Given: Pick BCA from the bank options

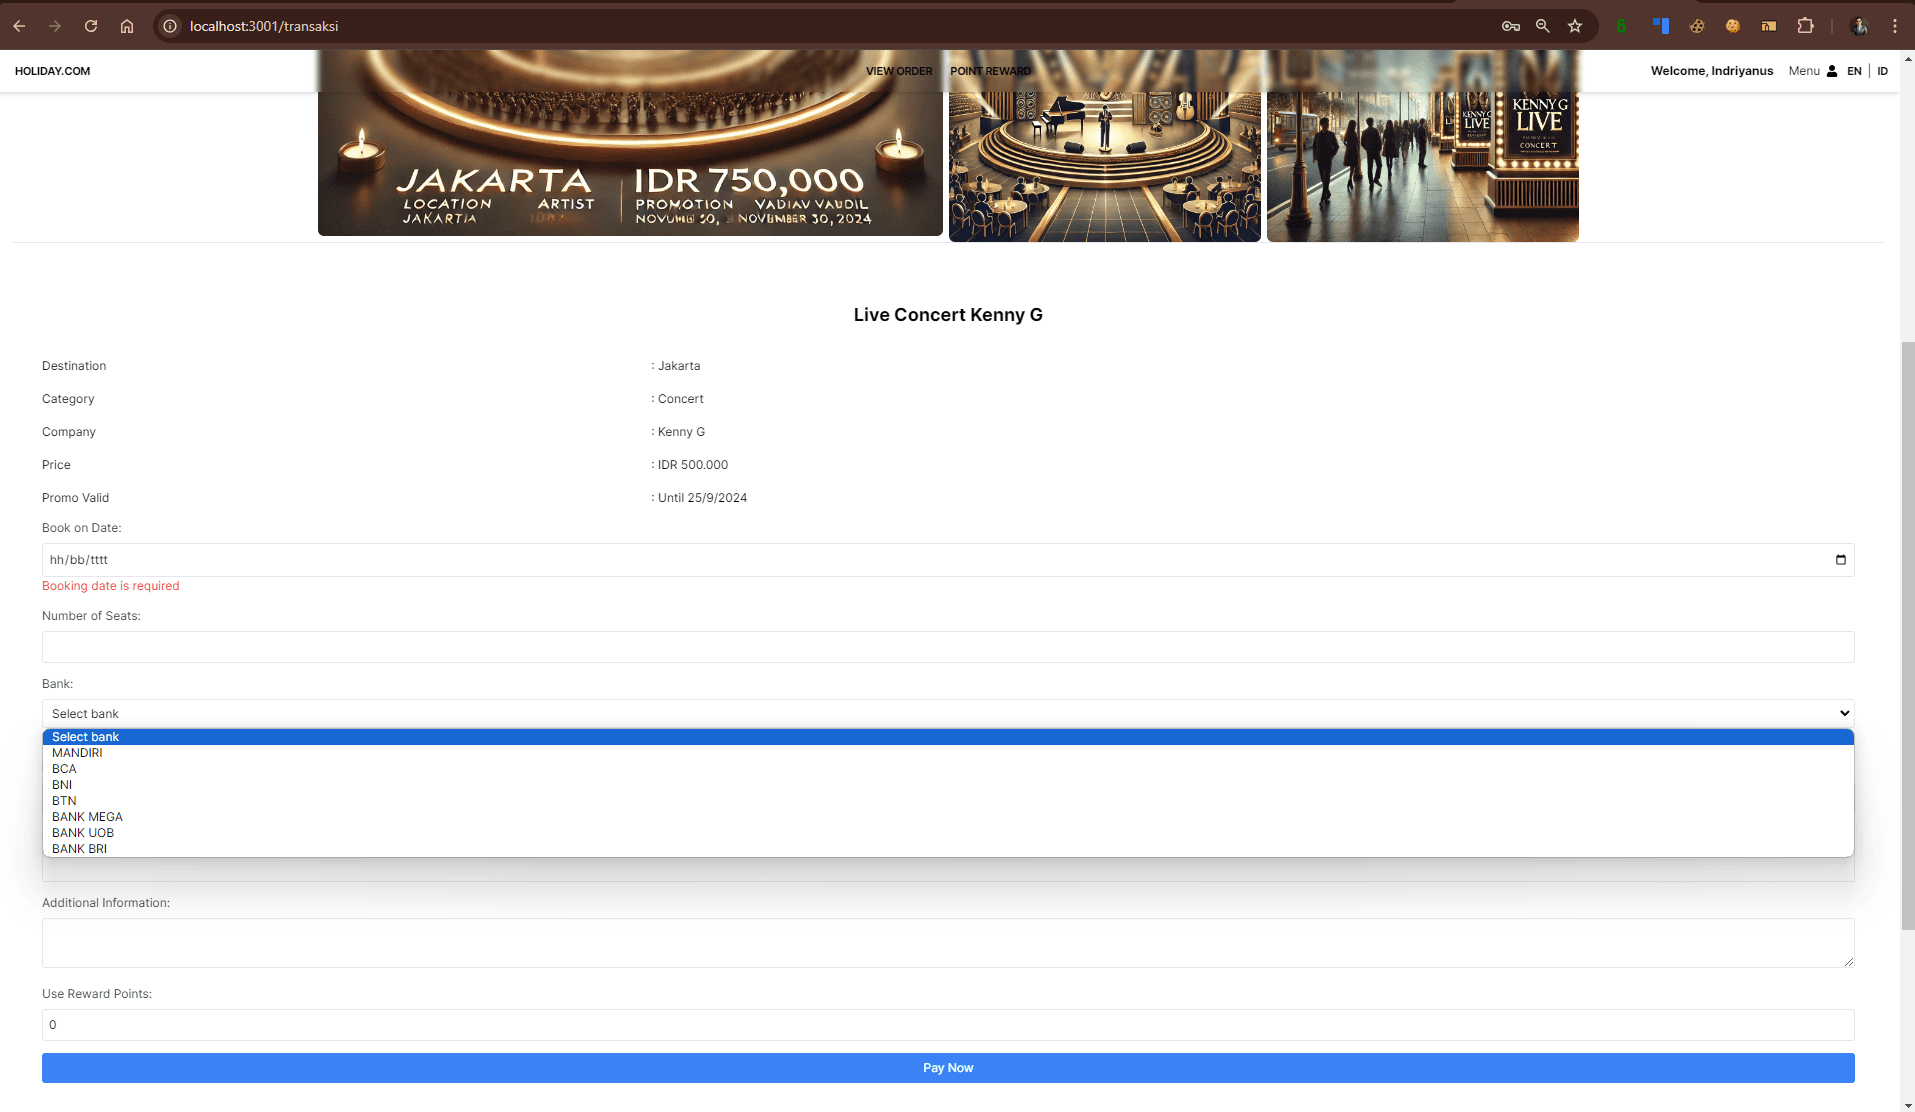Looking at the screenshot, I should click(x=64, y=769).
